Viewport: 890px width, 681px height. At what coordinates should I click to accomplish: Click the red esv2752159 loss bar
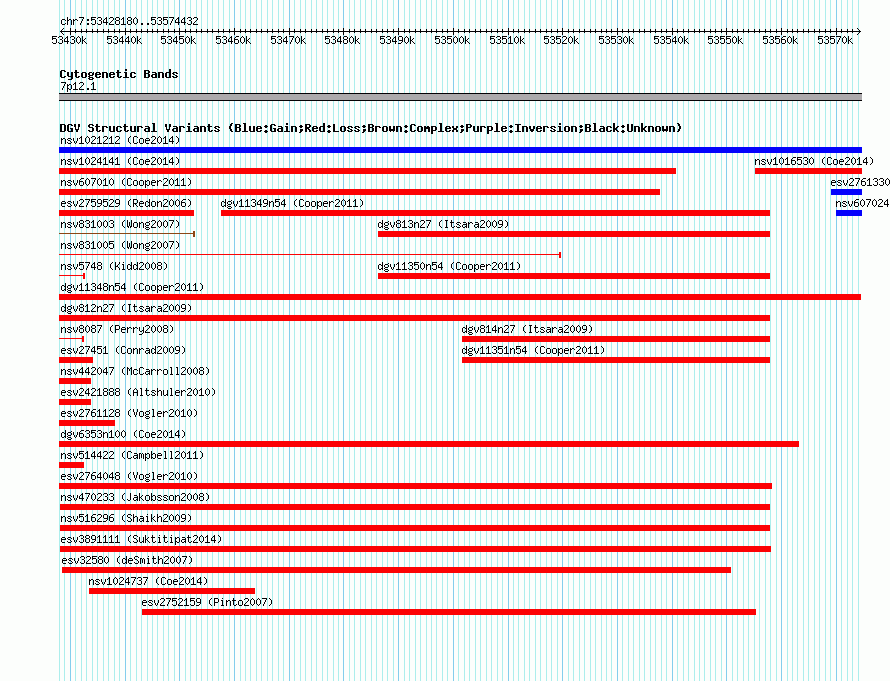(x=449, y=612)
